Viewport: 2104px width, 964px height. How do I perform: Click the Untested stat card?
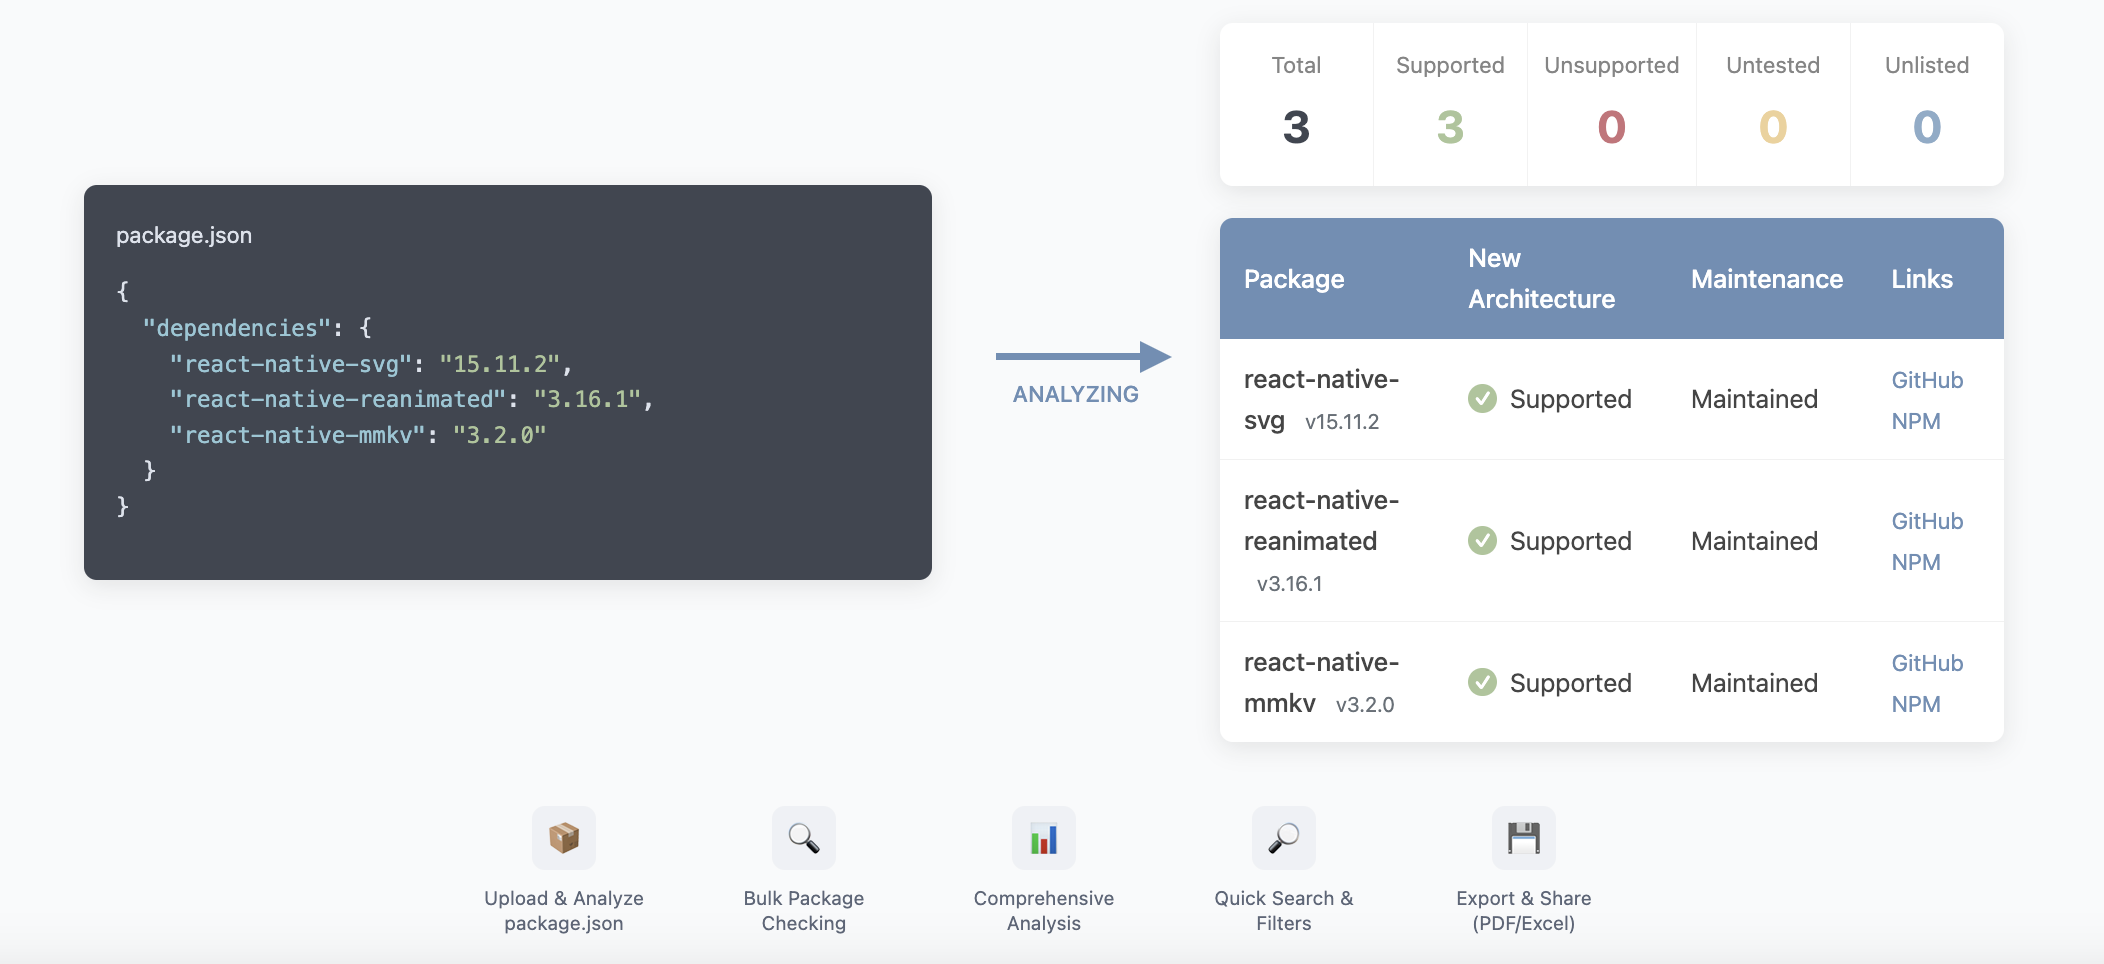1773,105
